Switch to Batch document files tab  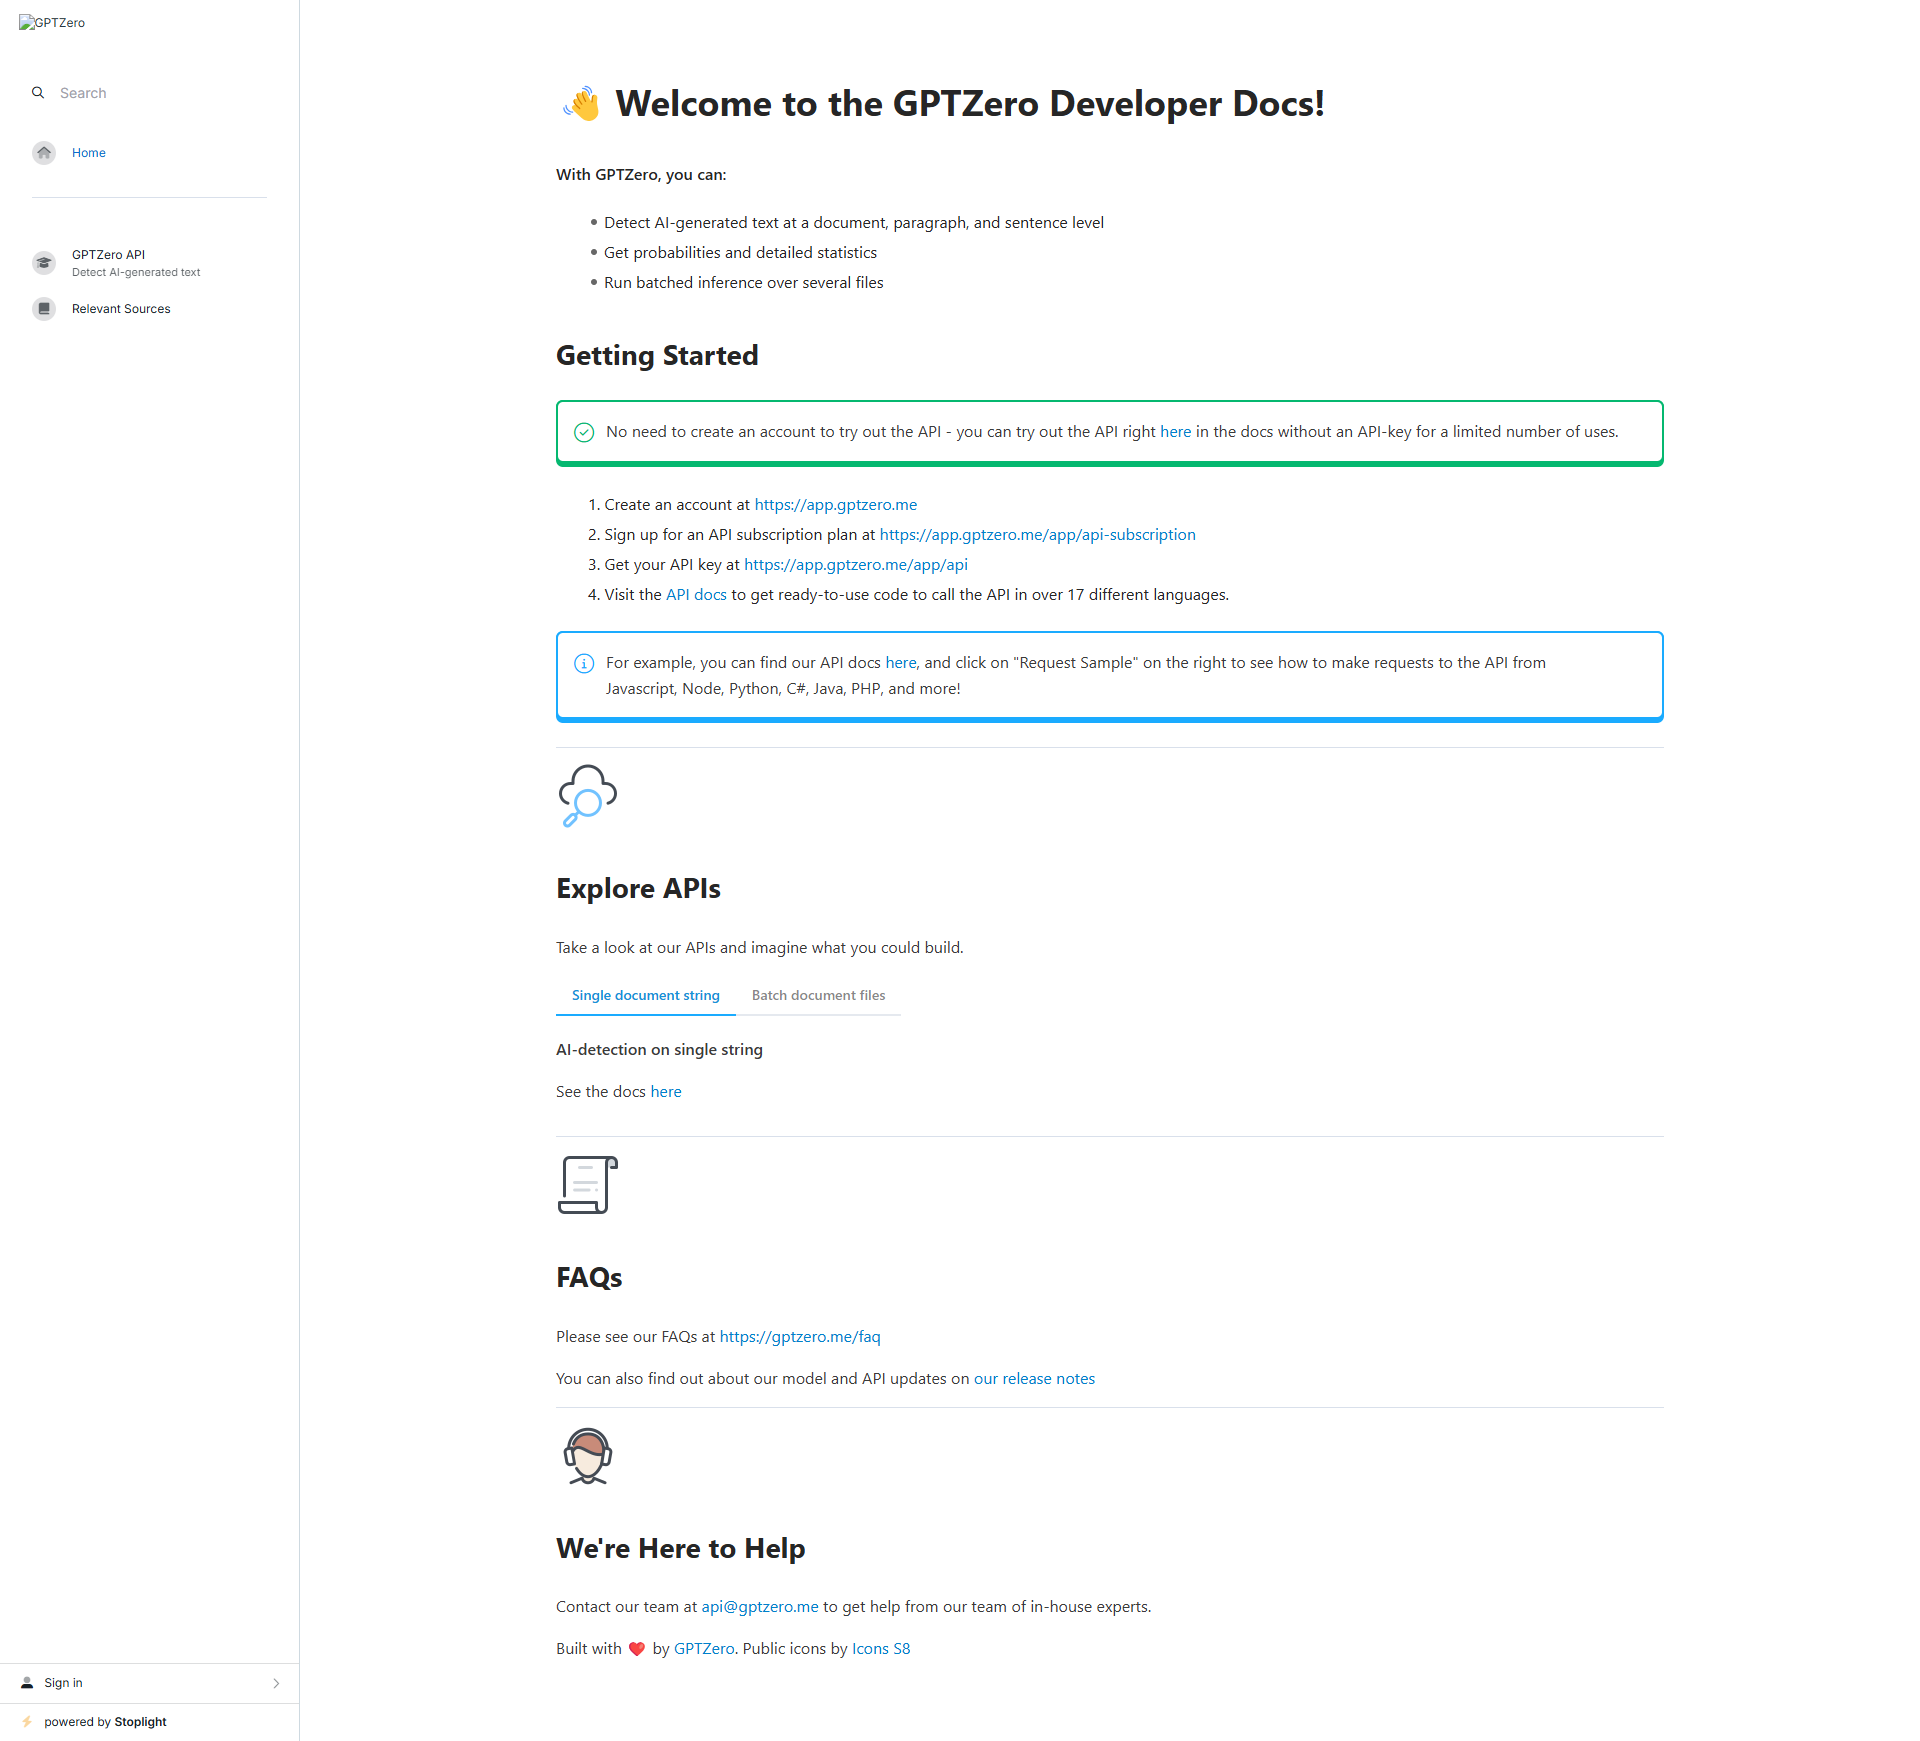coord(818,995)
